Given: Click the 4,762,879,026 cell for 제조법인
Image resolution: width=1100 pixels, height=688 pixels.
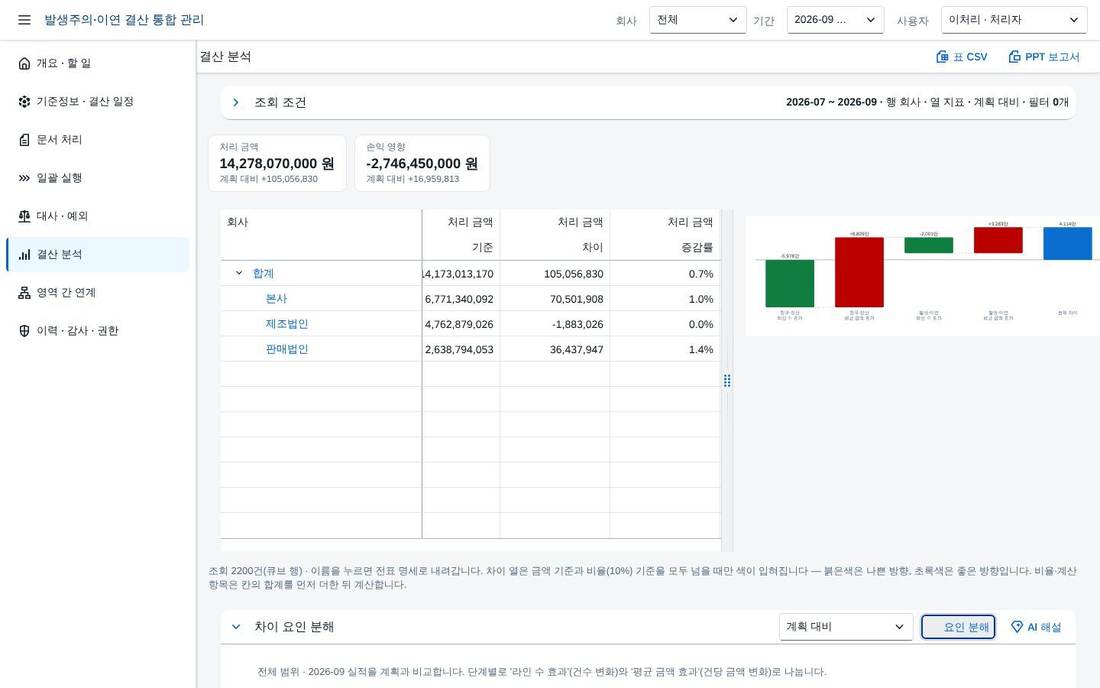Looking at the screenshot, I should (459, 324).
